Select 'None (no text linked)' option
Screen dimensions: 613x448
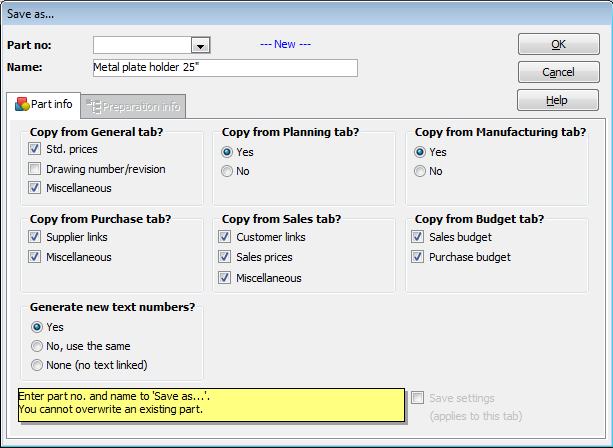click(37, 365)
